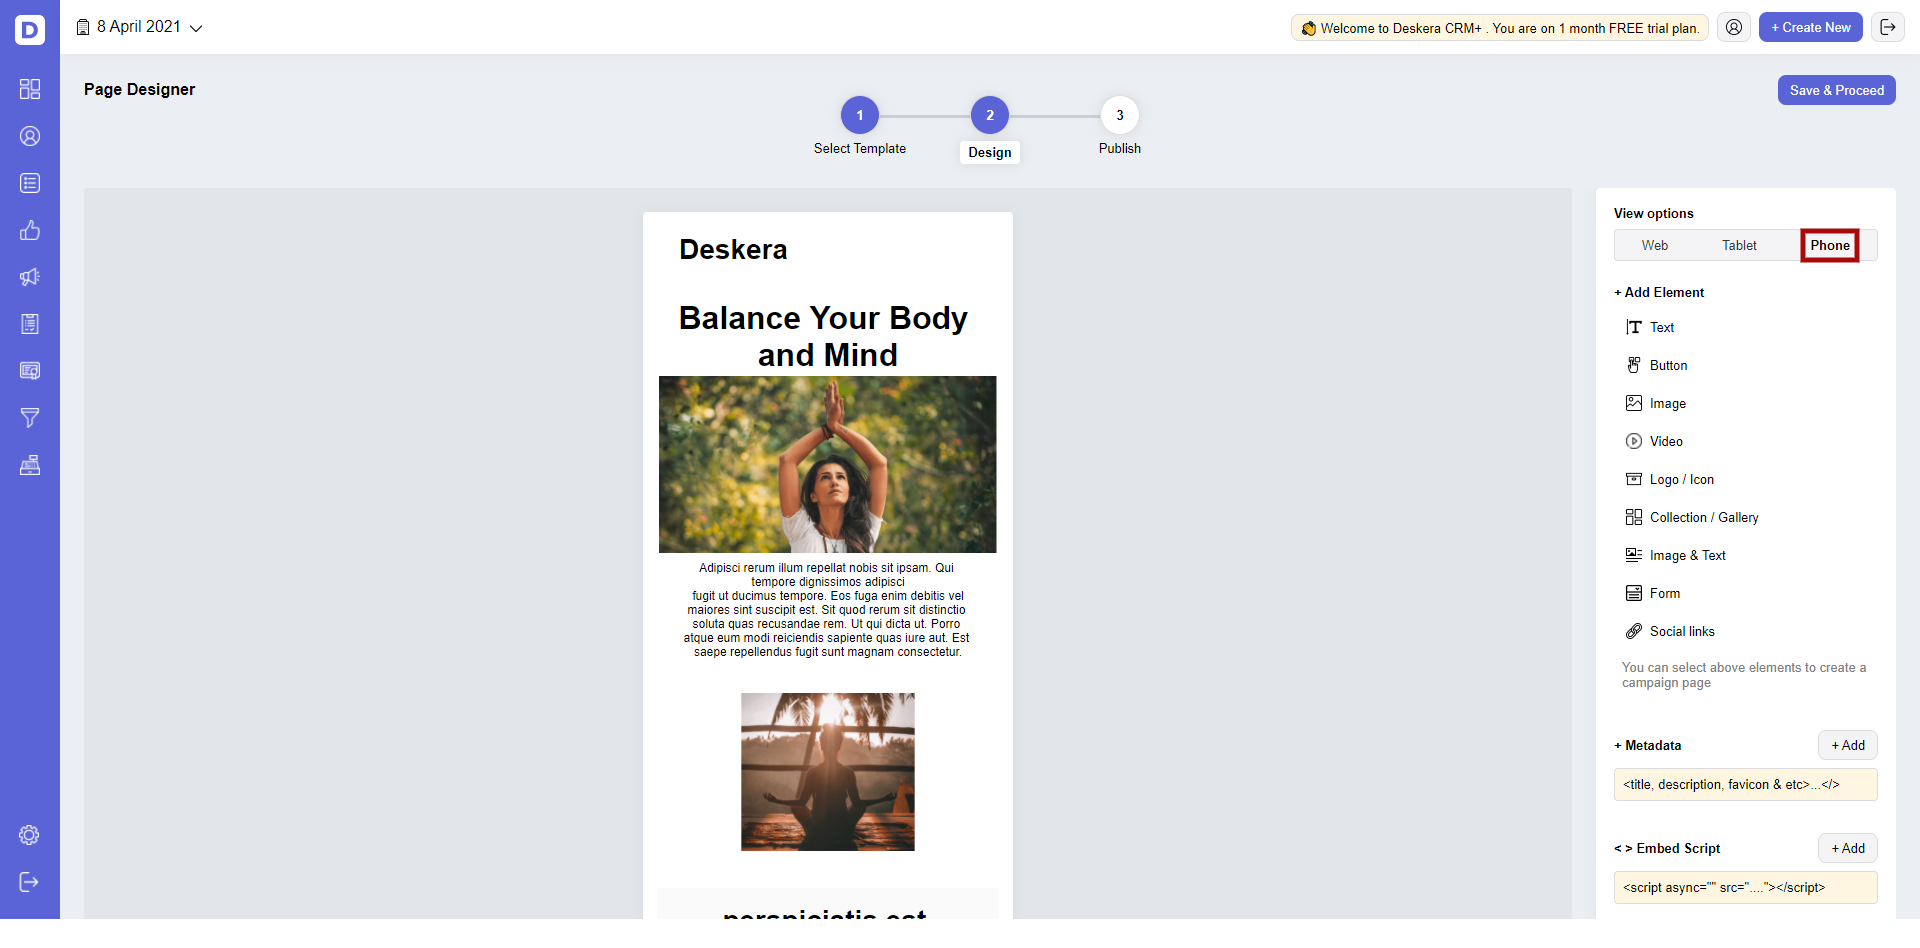The width and height of the screenshot is (1920, 948).
Task: Go to step 1 Select Template
Action: tap(860, 115)
